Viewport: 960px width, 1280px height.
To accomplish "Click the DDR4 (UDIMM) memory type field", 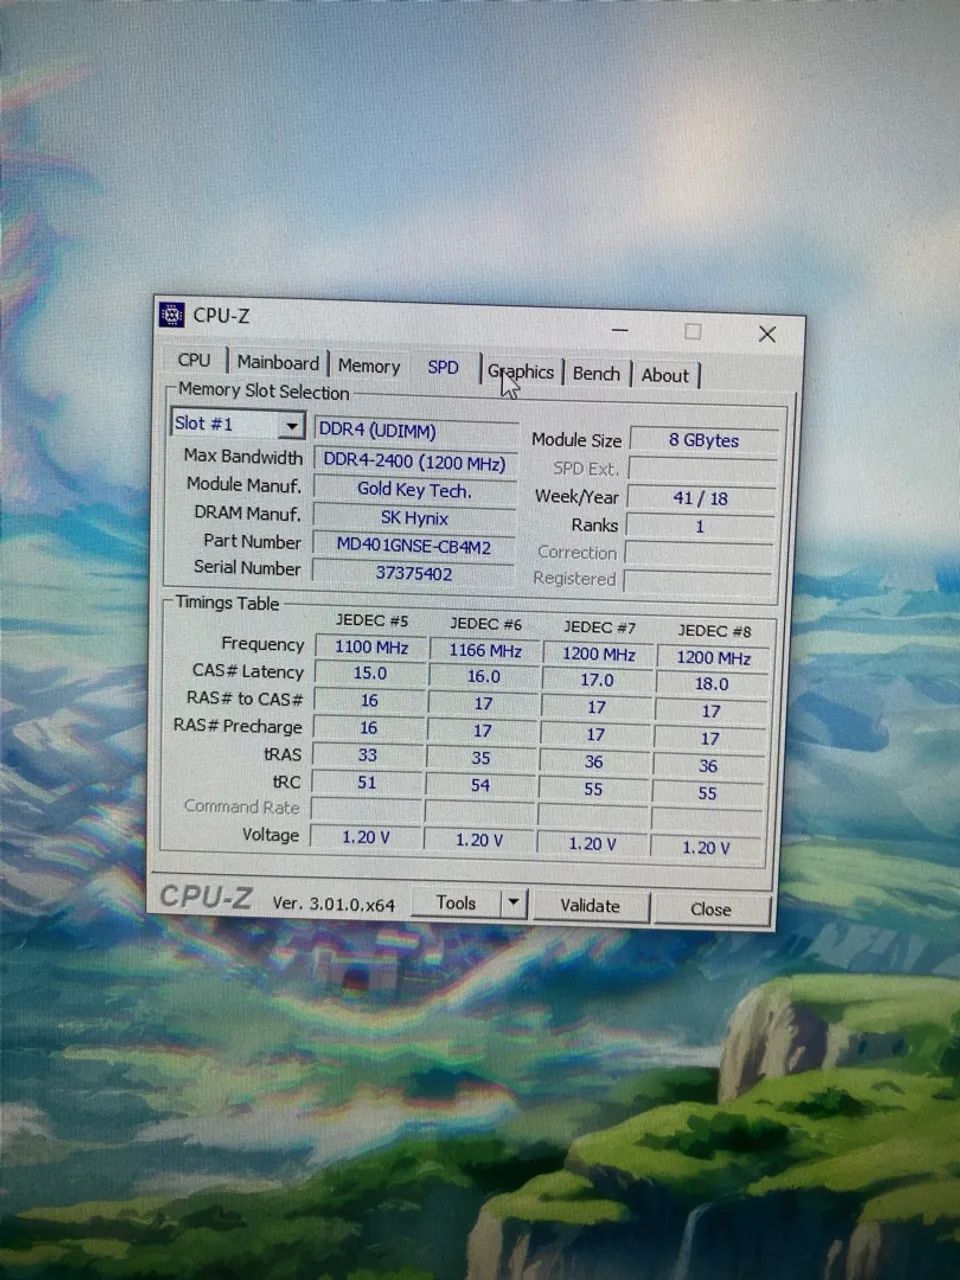I will (x=415, y=431).
